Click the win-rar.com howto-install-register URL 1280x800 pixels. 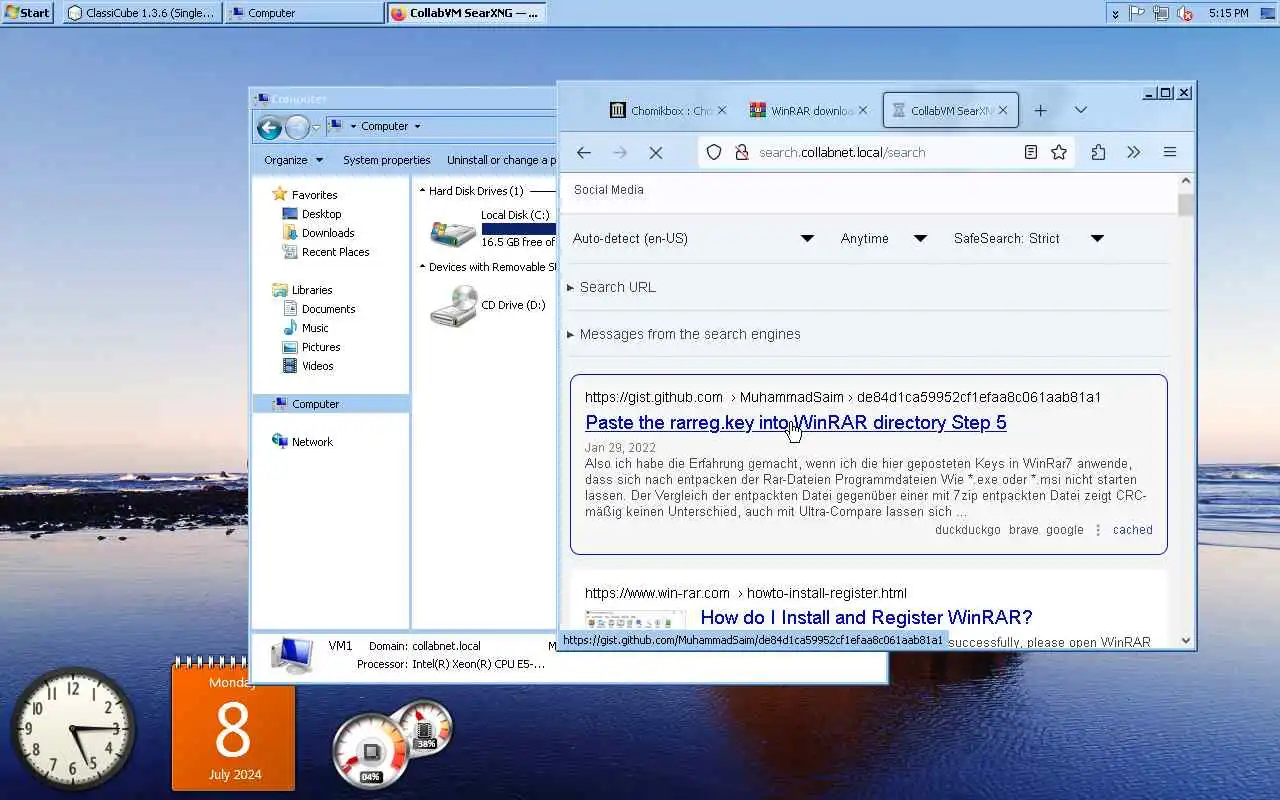pos(746,593)
